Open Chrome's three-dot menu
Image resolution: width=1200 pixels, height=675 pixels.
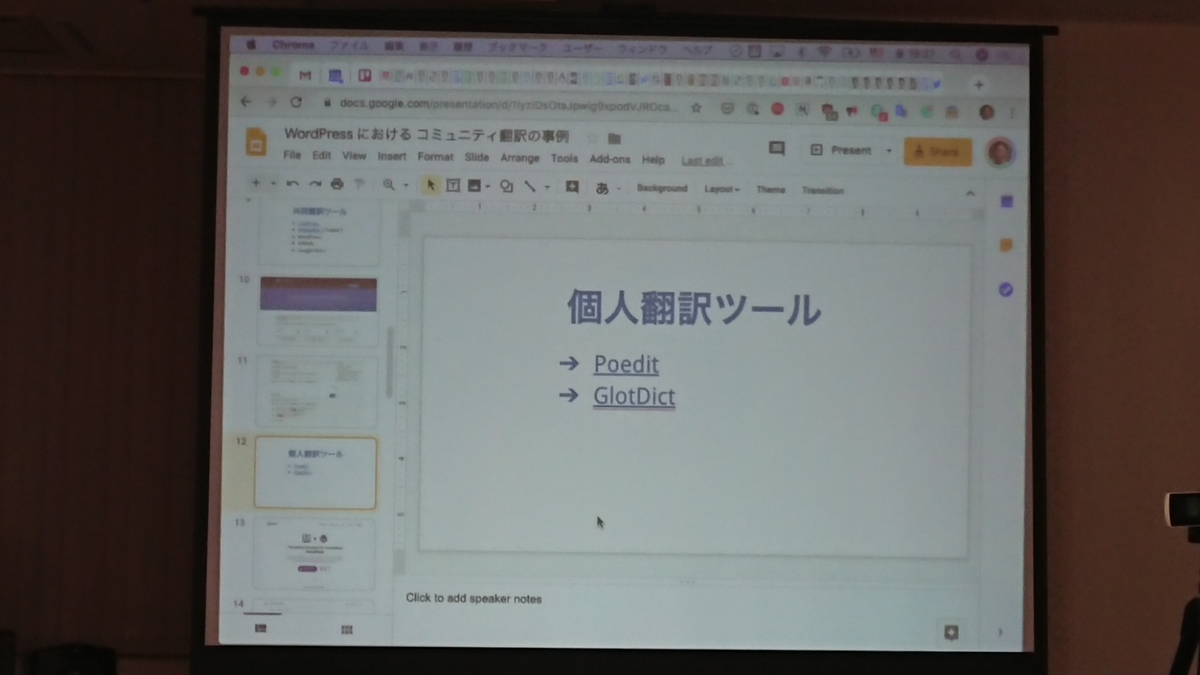(x=1013, y=113)
